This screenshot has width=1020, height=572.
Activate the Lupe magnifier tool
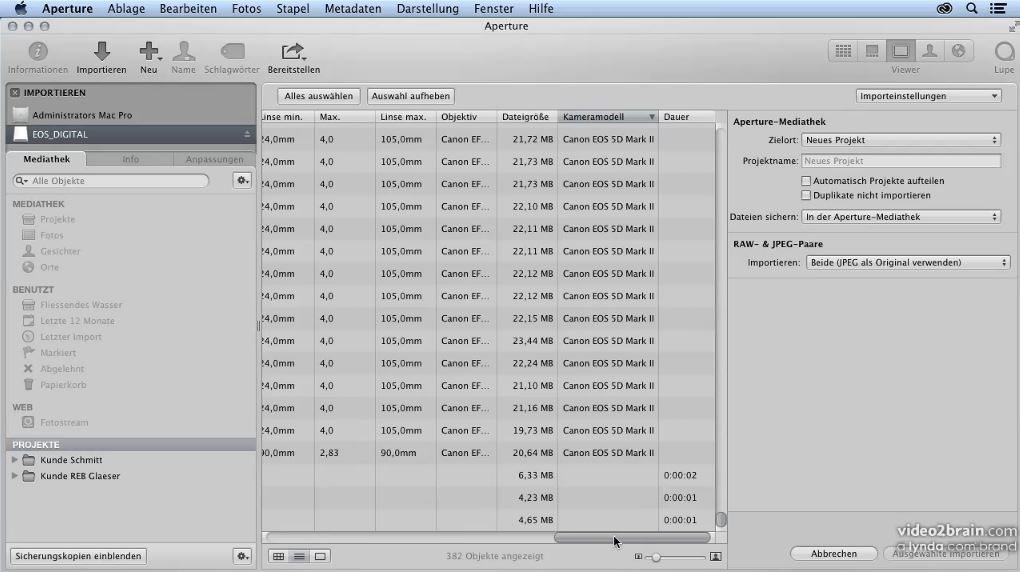tap(1004, 51)
